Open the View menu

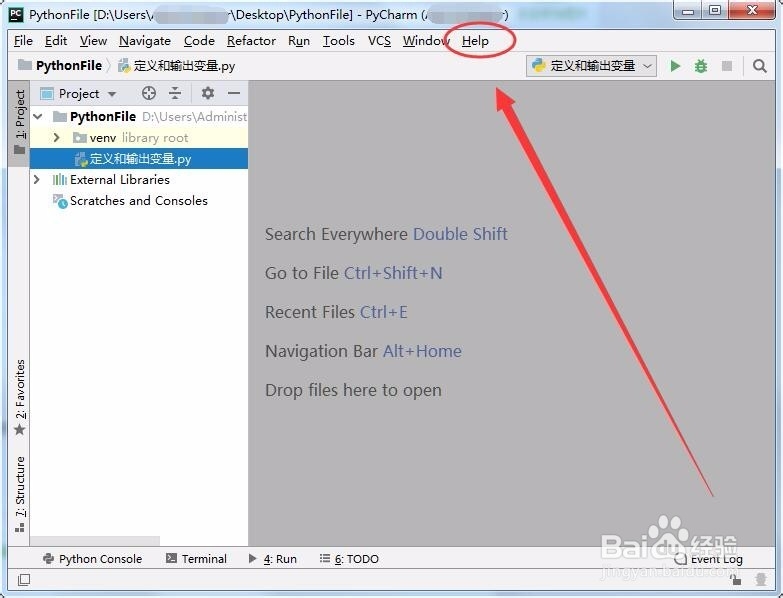click(93, 41)
